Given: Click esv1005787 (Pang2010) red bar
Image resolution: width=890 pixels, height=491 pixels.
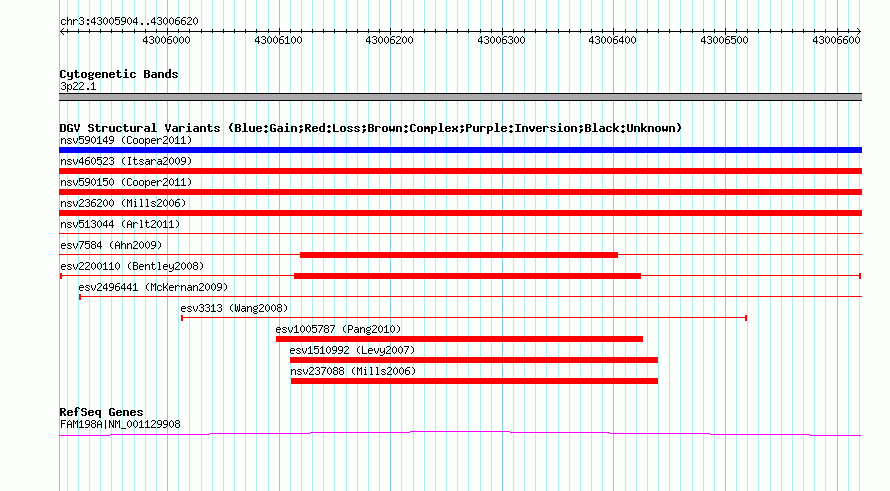Looking at the screenshot, I should 459,339.
